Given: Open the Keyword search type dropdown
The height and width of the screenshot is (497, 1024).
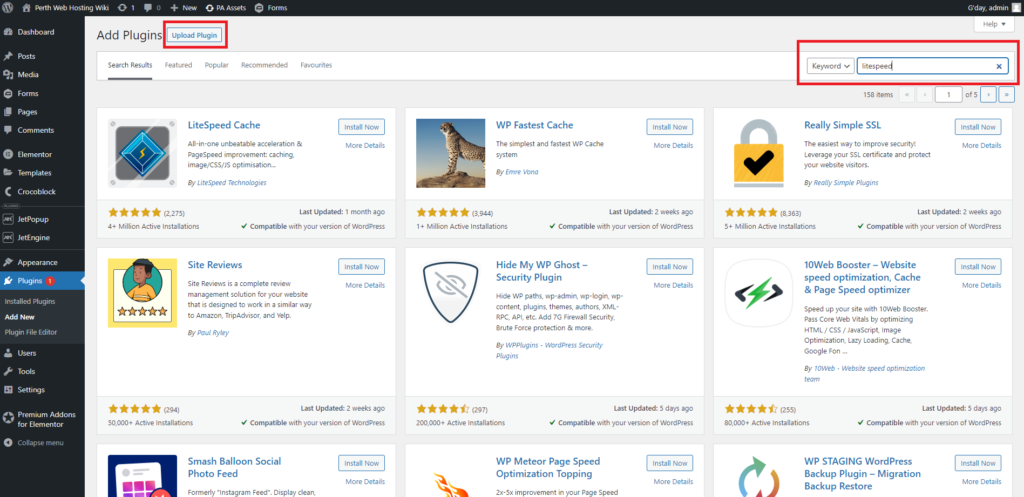Looking at the screenshot, I should click(x=831, y=66).
